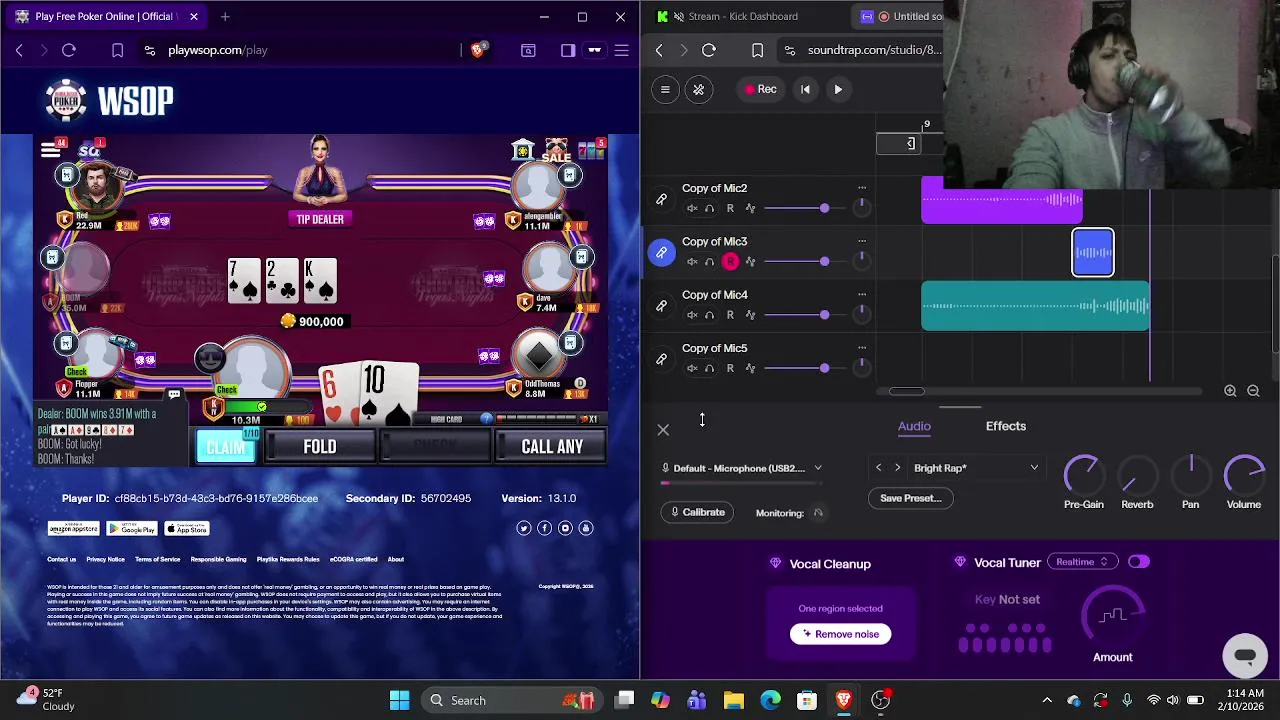Go to beginning of Soundtrap project
This screenshot has height=720, width=1280.
[805, 90]
